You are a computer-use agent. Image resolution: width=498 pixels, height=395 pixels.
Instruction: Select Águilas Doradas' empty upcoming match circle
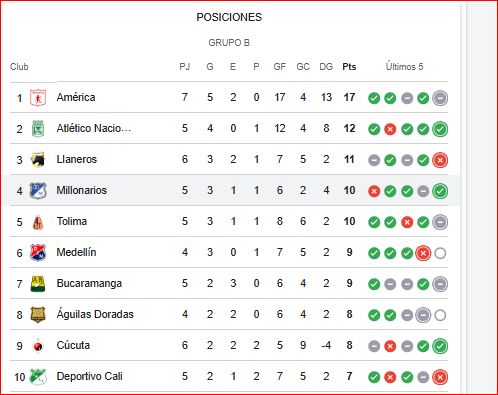click(440, 315)
